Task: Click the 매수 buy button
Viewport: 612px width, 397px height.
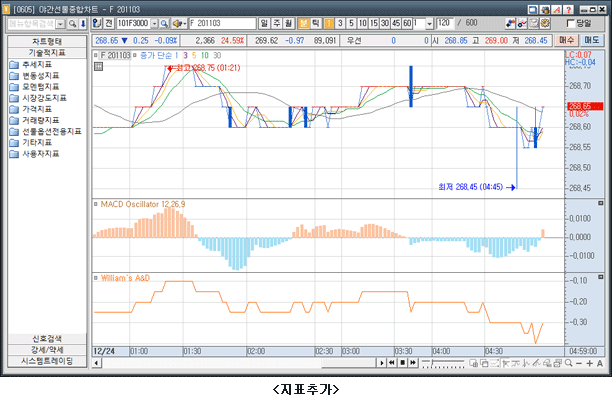Action: point(566,40)
